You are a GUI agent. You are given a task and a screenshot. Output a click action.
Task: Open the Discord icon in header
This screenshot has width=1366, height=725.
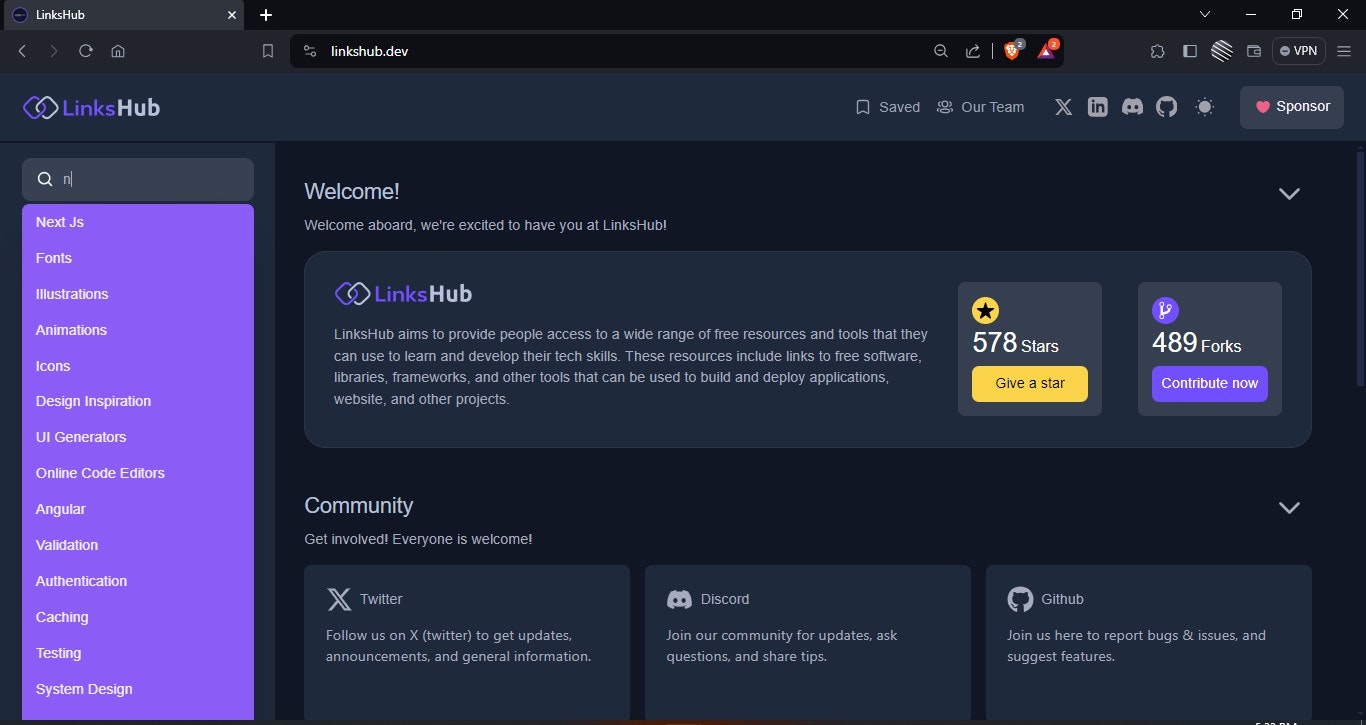1132,107
